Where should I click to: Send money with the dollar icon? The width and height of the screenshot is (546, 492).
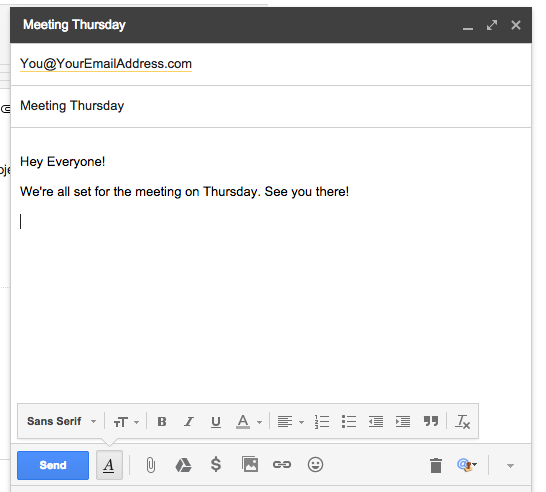point(216,464)
